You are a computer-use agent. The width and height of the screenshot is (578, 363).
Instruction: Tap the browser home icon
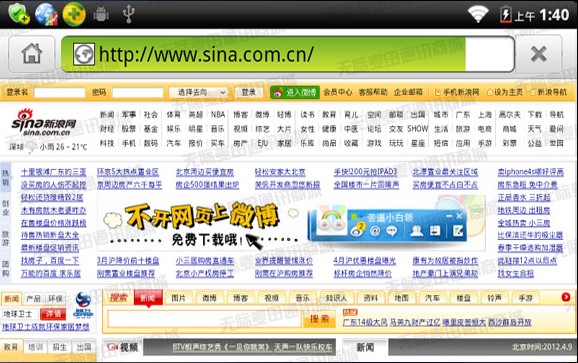tap(32, 54)
